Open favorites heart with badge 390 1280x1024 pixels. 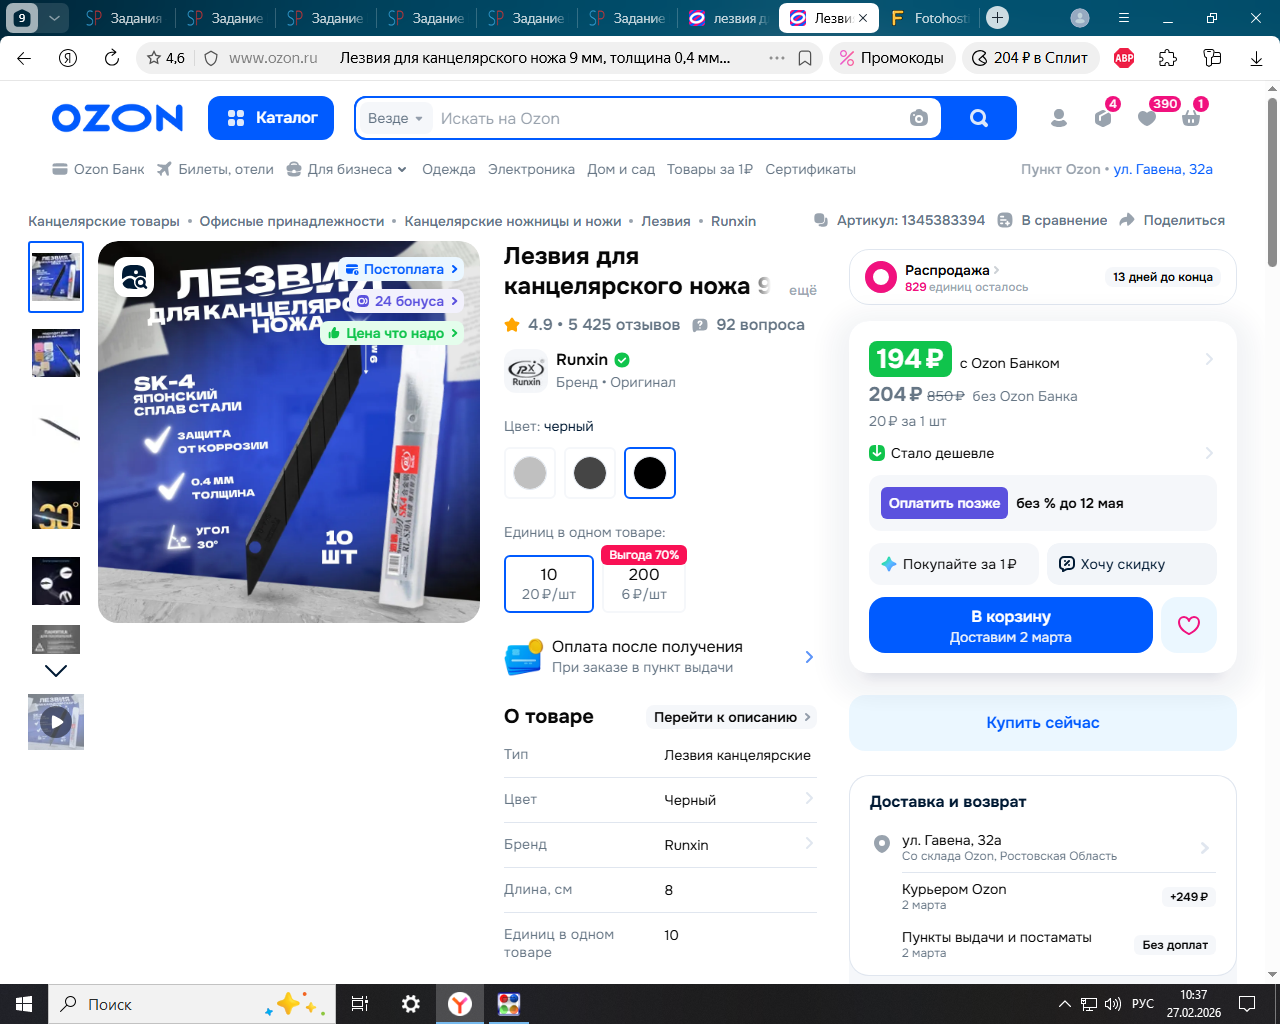point(1147,118)
